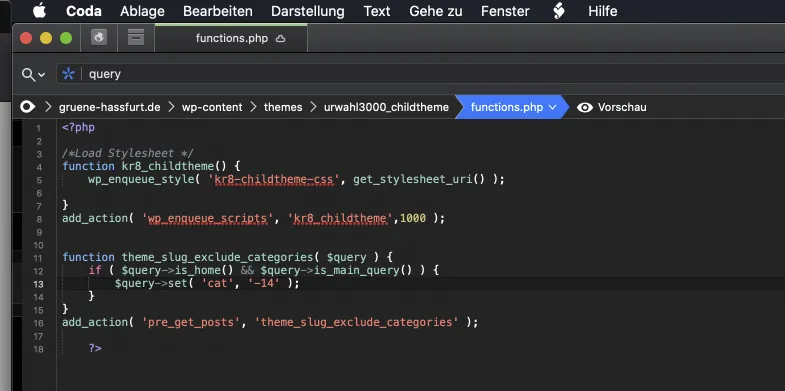Open the Coda application menu
785x391 pixels.
pyautogui.click(x=84, y=11)
